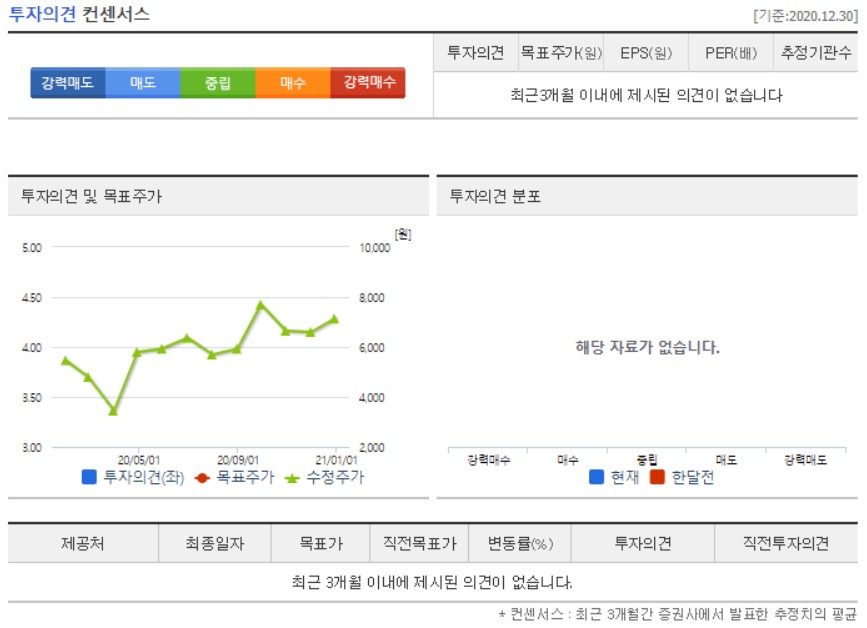Click the 투자의견 및 목표주가 chart heading
Image resolution: width=867 pixels, height=628 pixels.
(x=91, y=196)
